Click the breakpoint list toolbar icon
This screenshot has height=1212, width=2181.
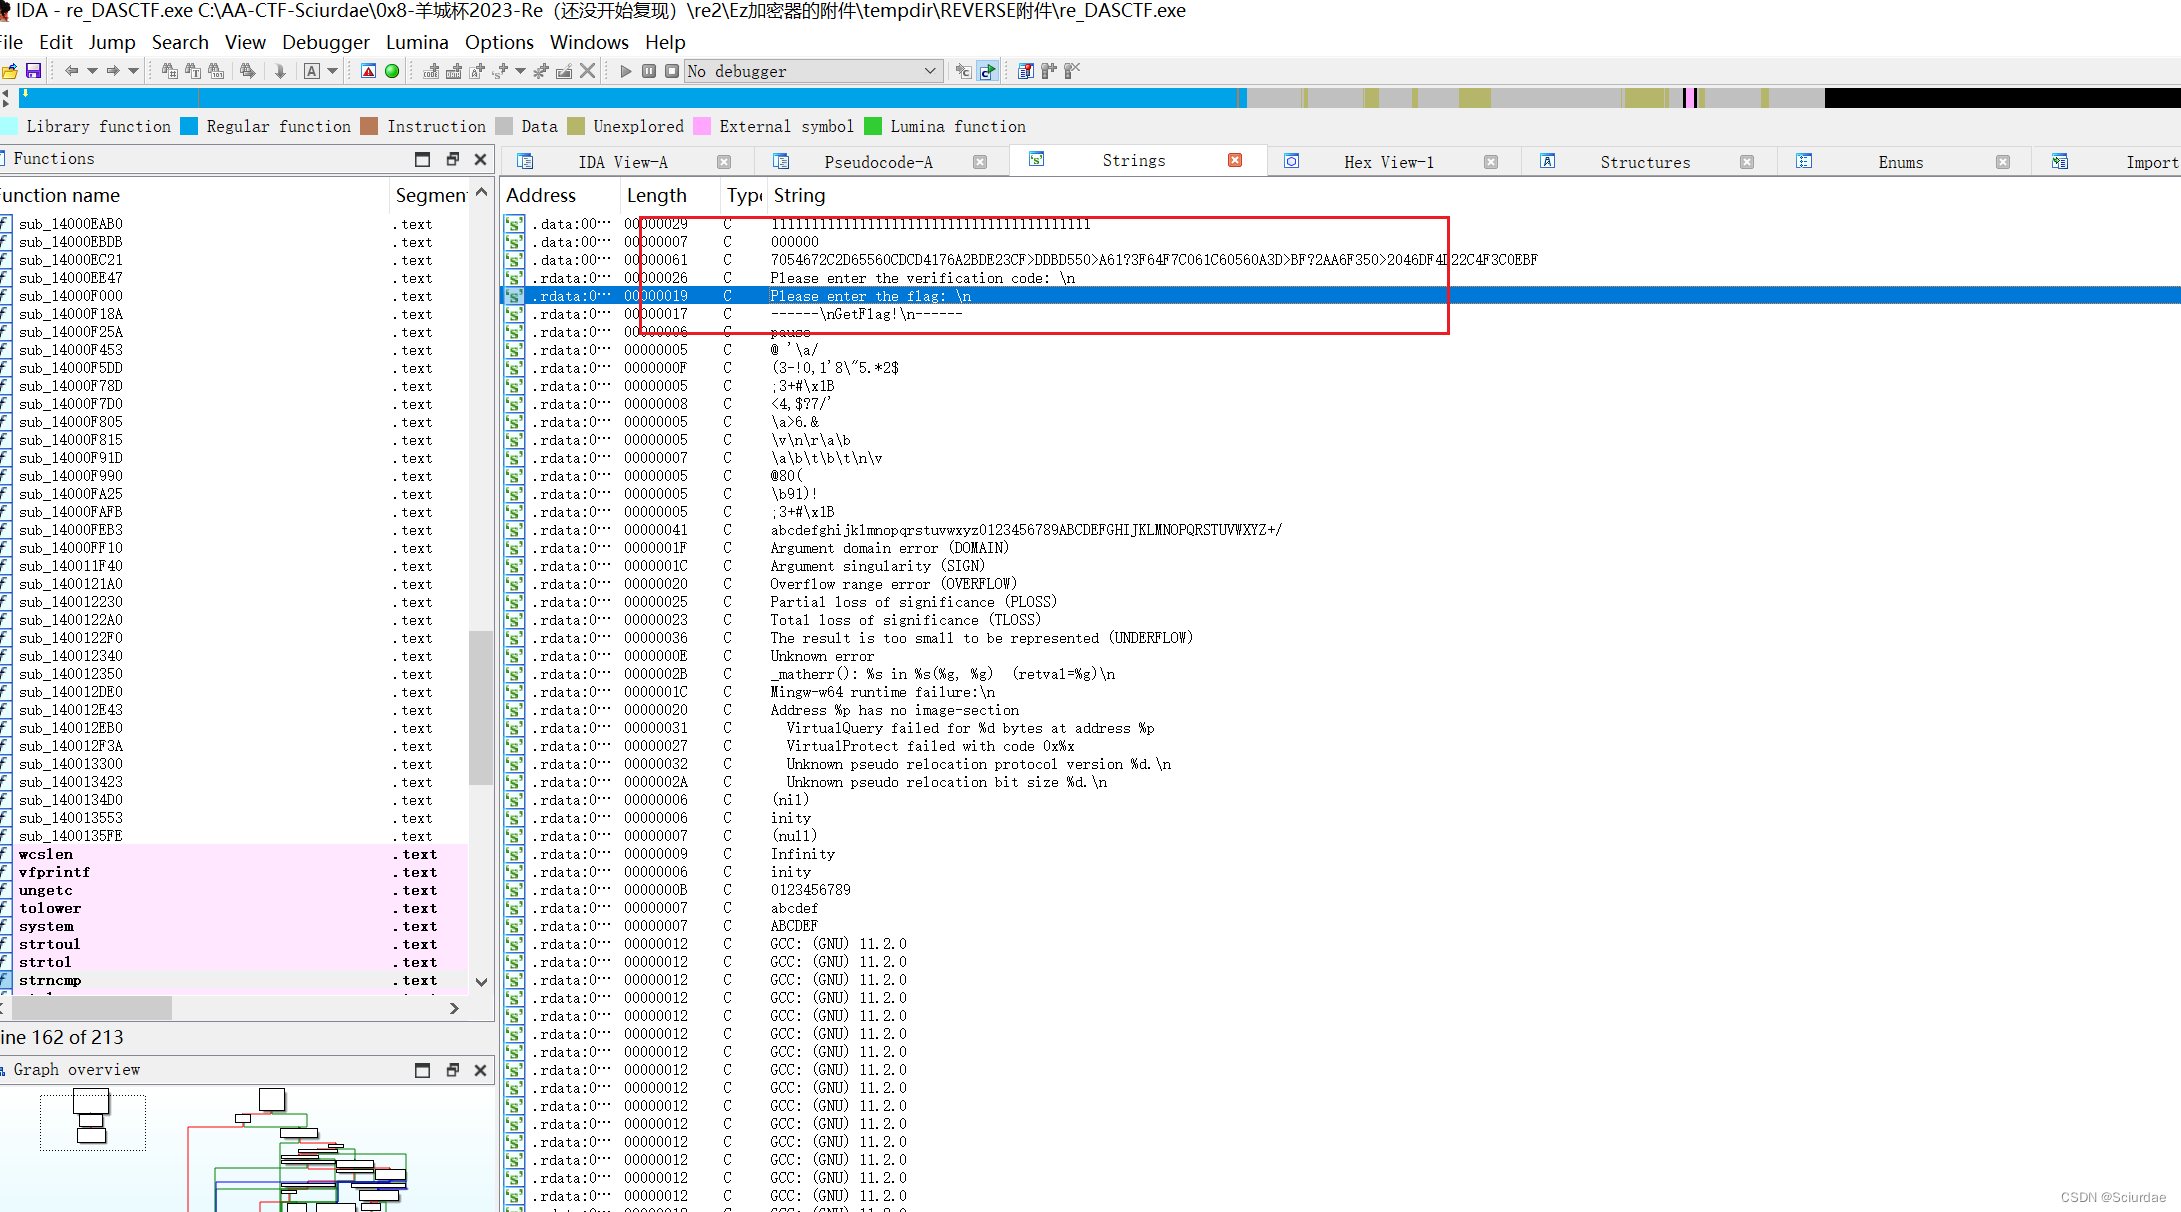tap(1026, 71)
